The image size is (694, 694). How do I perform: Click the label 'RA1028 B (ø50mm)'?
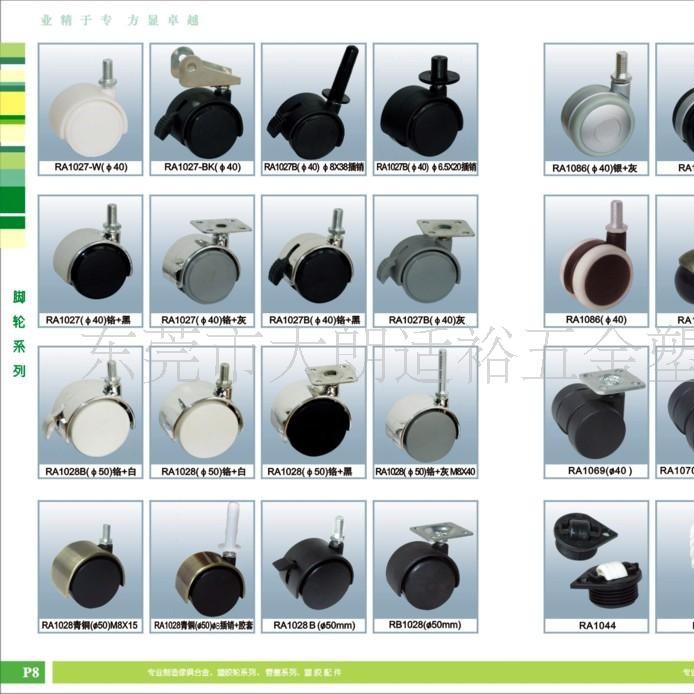click(x=314, y=625)
